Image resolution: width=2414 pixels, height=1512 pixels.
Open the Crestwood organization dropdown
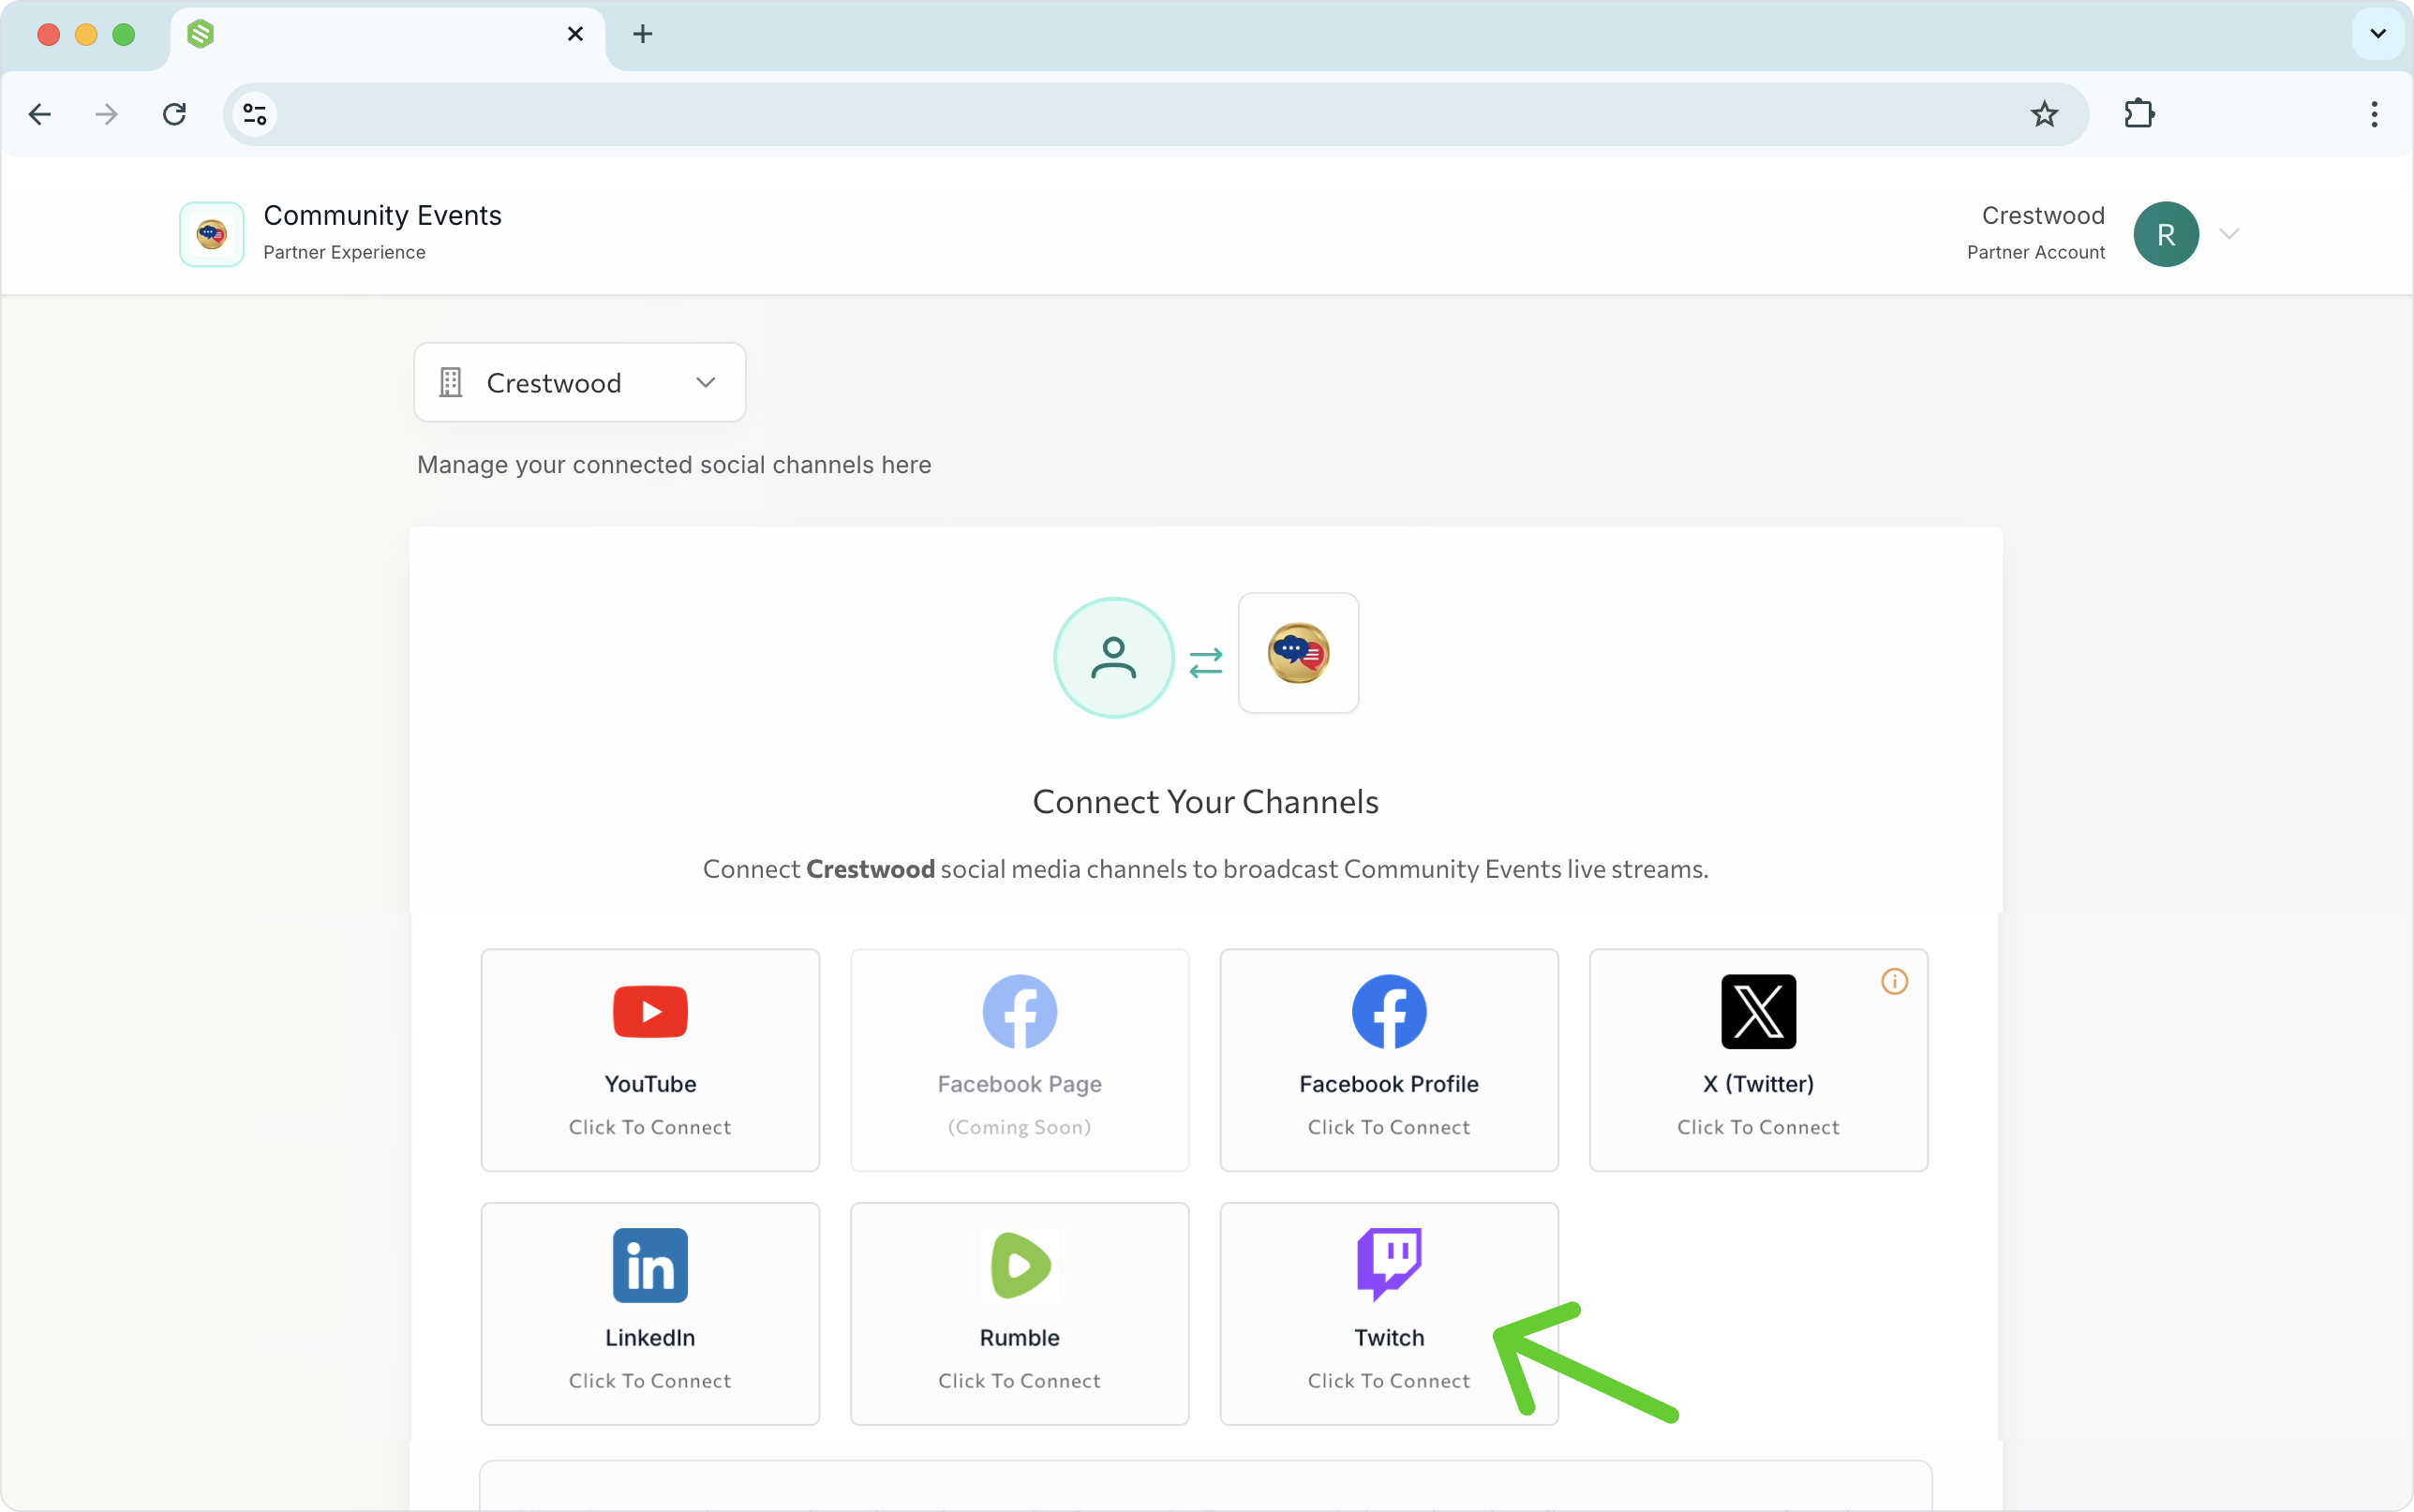[x=580, y=382]
